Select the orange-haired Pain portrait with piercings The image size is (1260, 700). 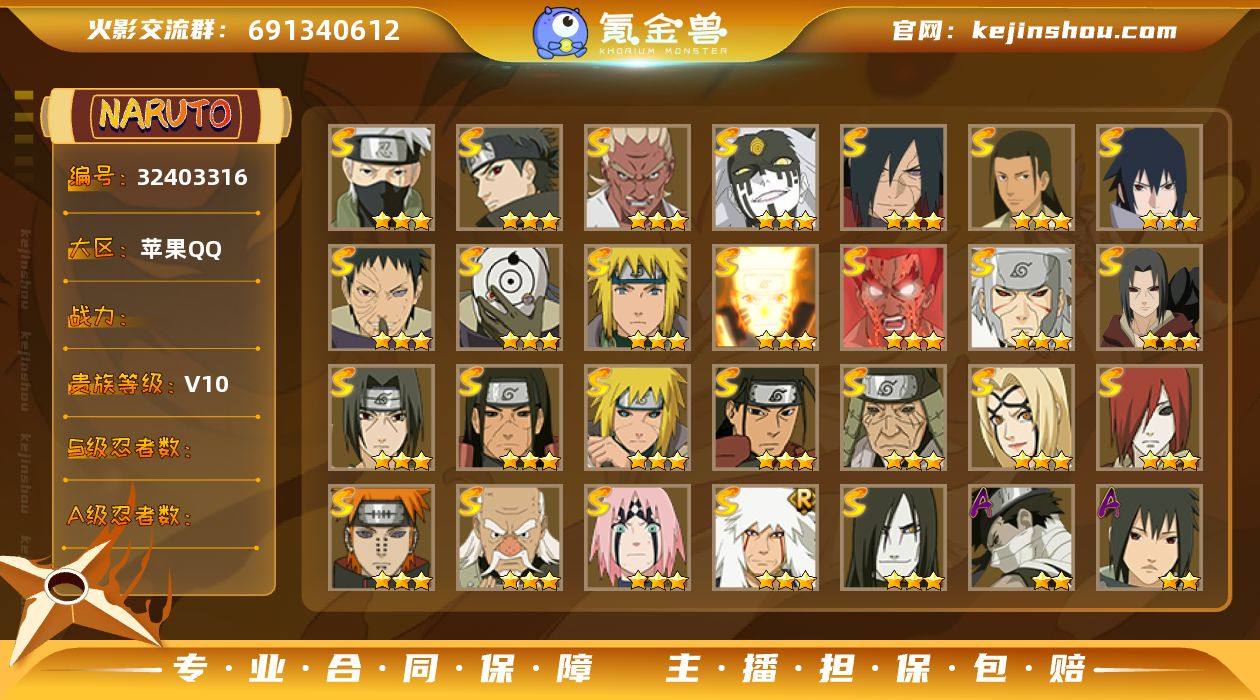pos(381,537)
